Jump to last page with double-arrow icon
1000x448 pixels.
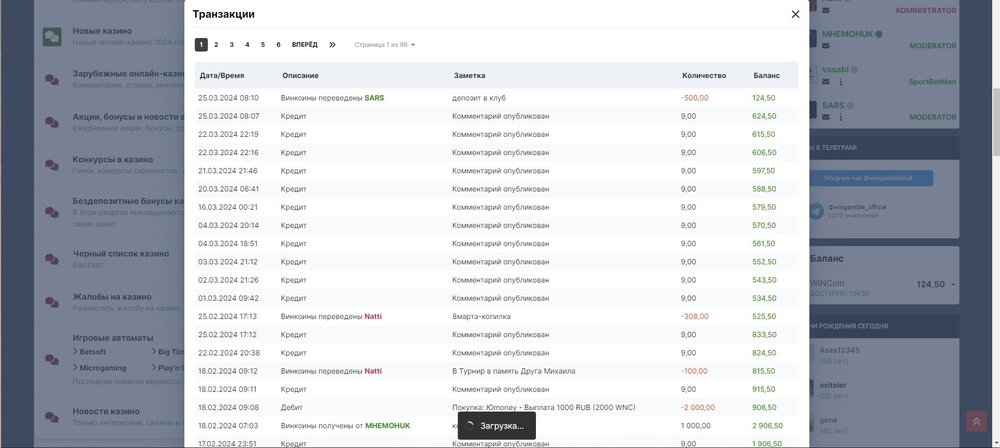[332, 45]
